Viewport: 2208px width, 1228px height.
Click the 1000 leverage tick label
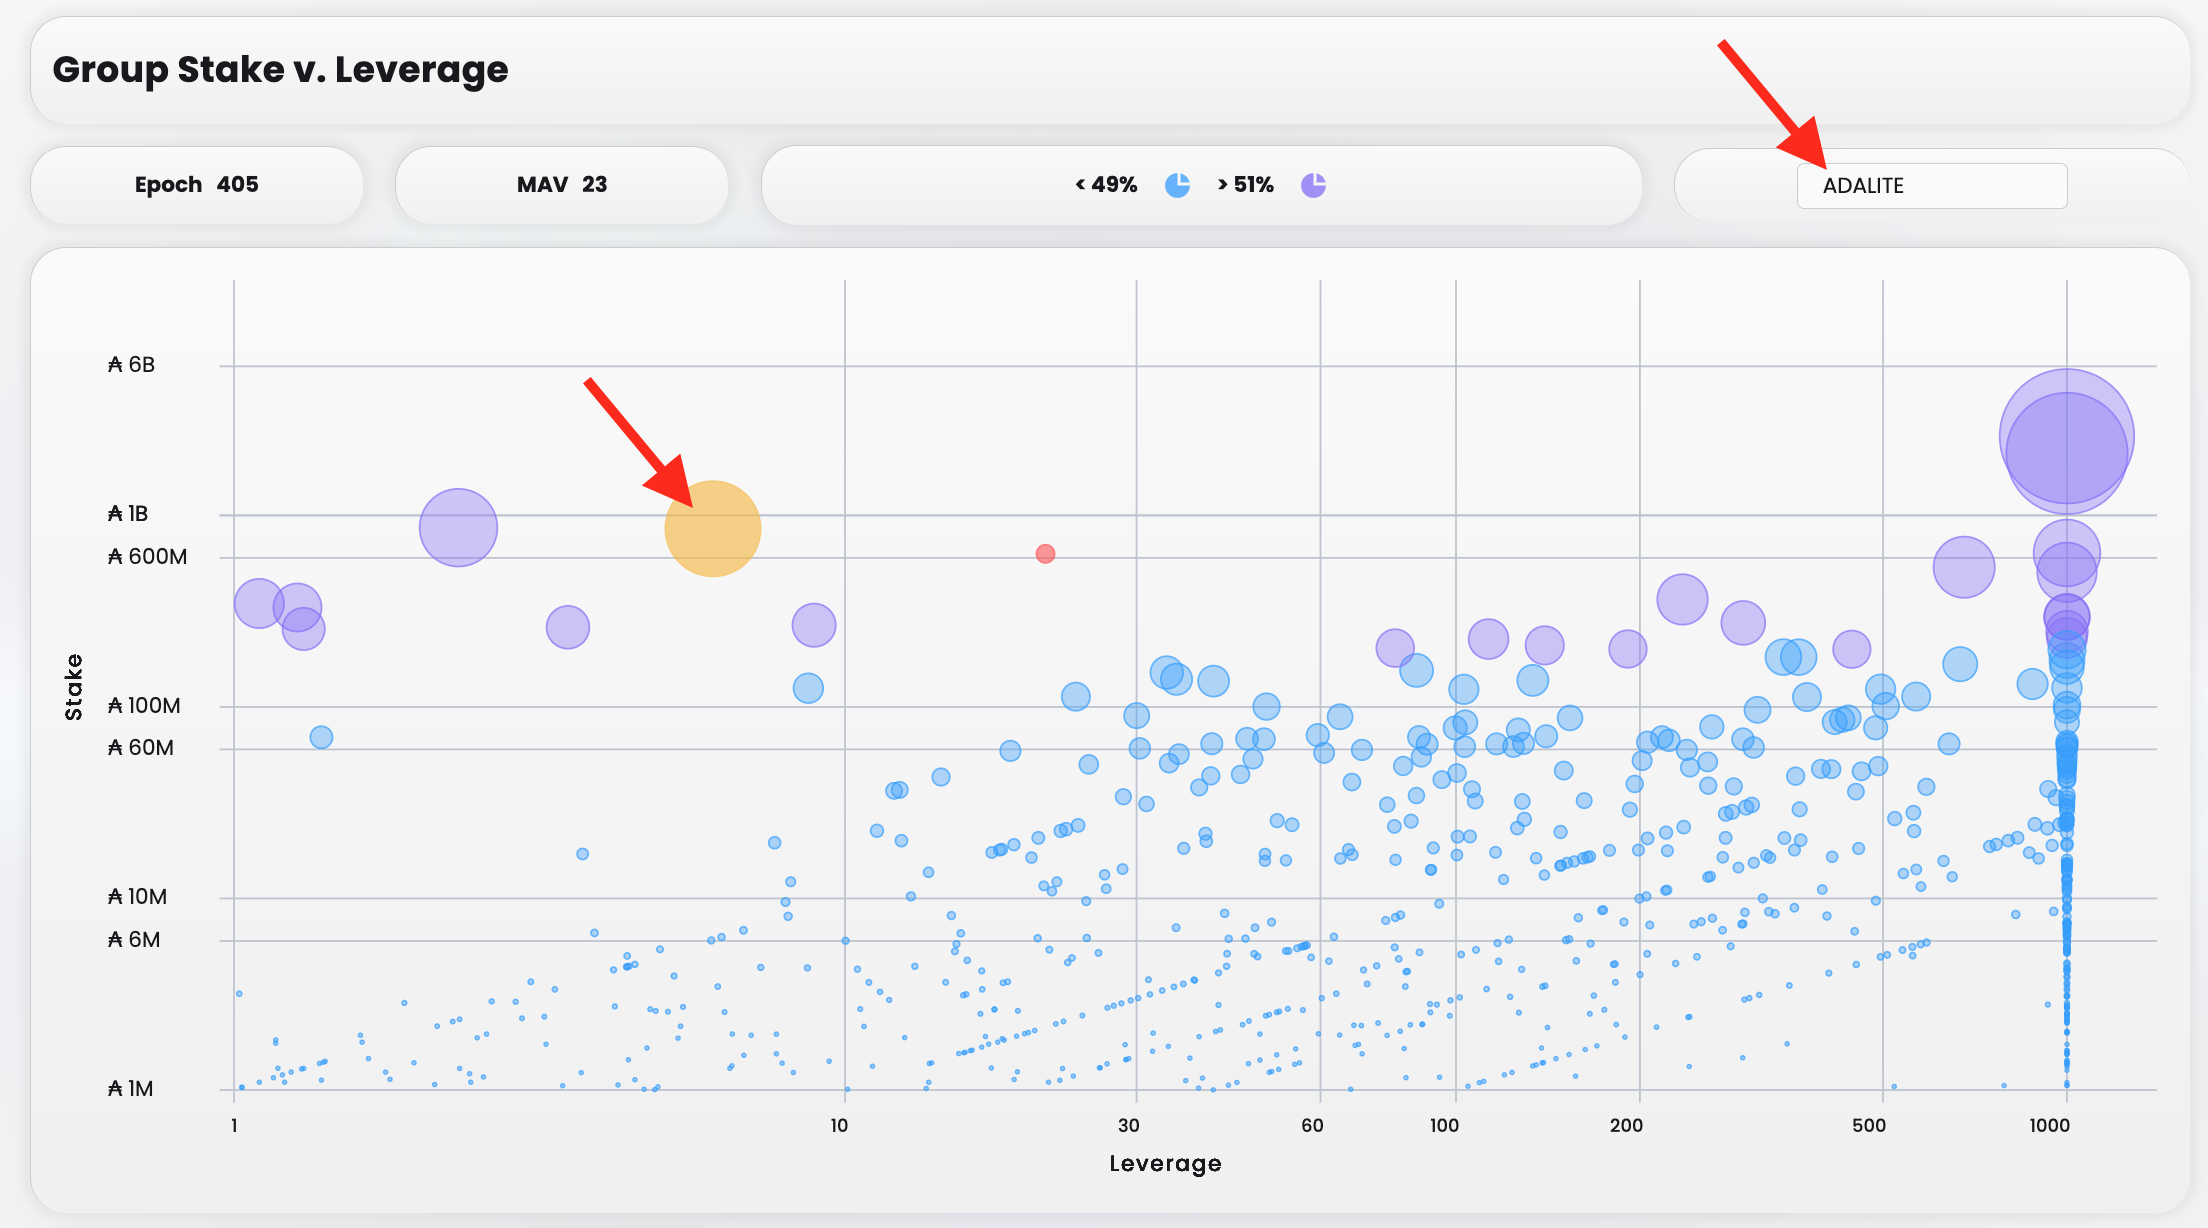pyautogui.click(x=2049, y=1125)
